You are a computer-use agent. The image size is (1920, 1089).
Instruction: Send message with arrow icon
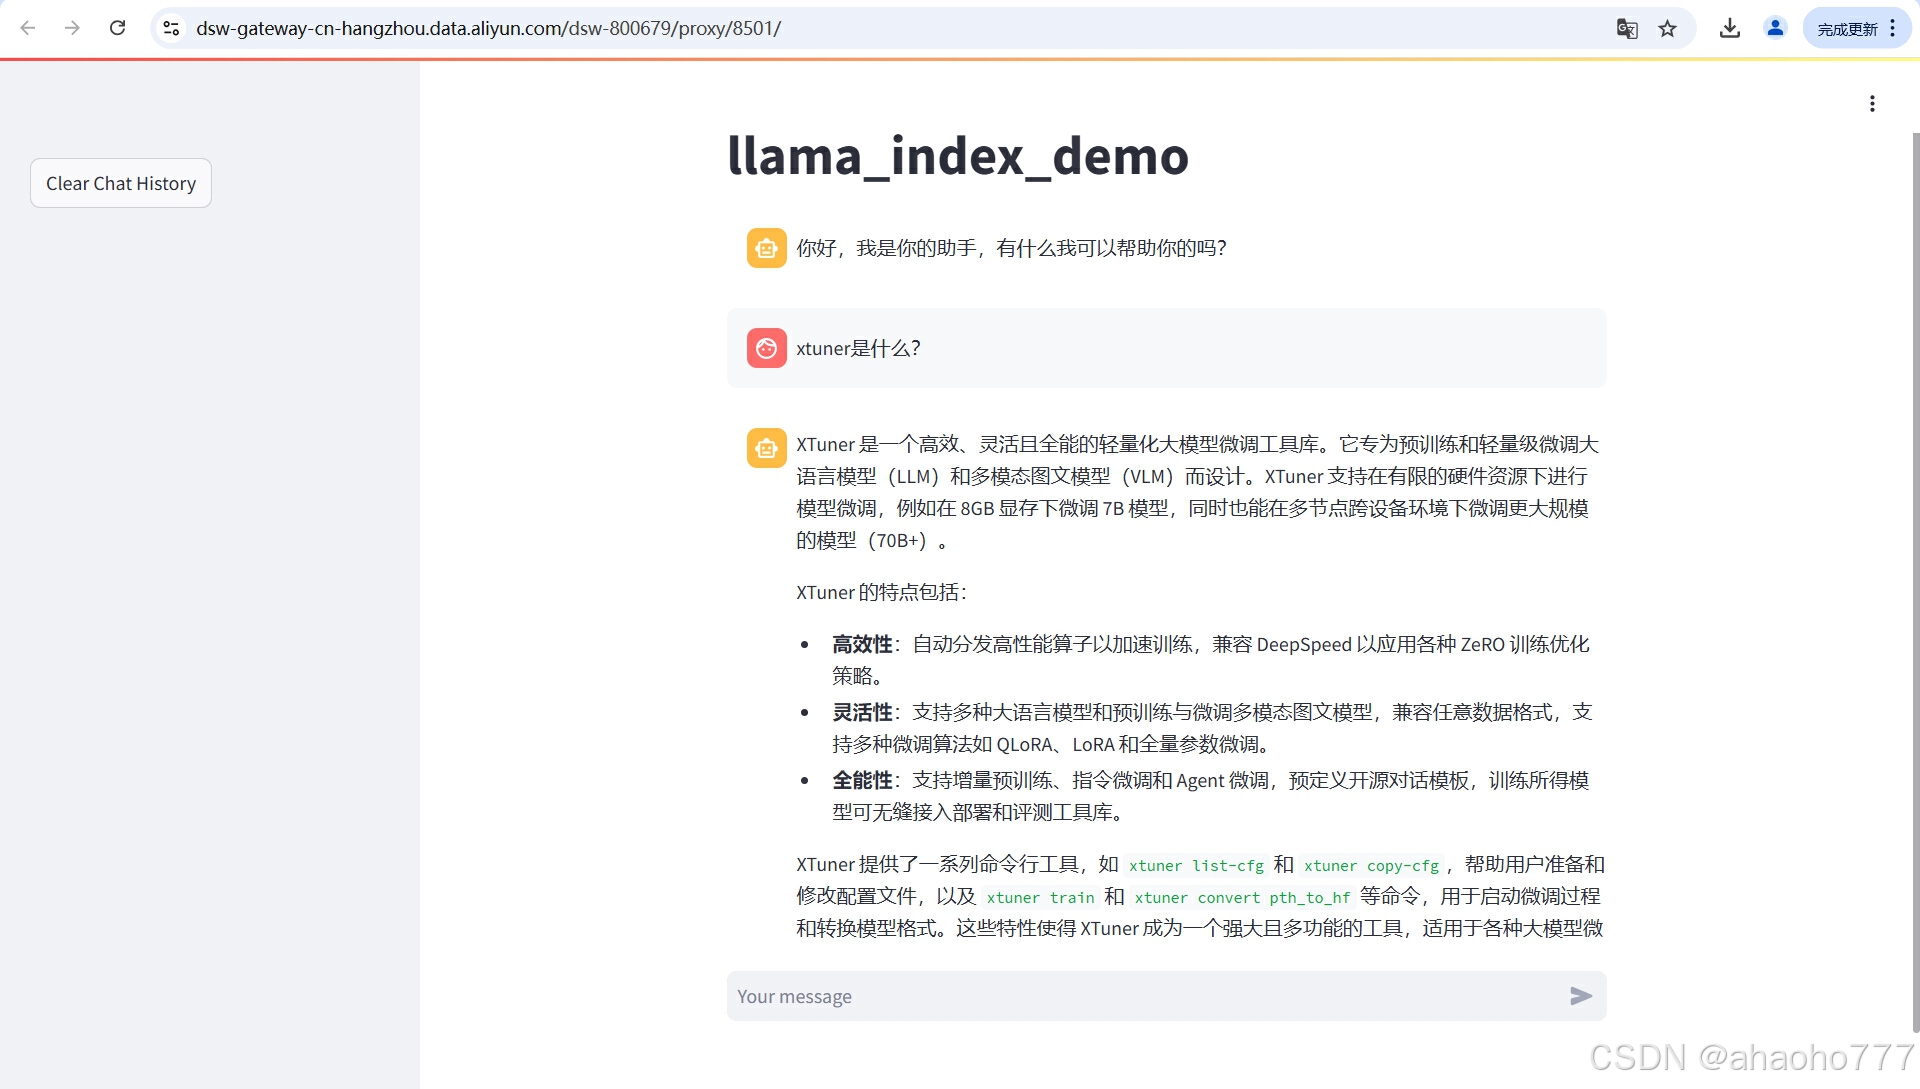pos(1580,996)
